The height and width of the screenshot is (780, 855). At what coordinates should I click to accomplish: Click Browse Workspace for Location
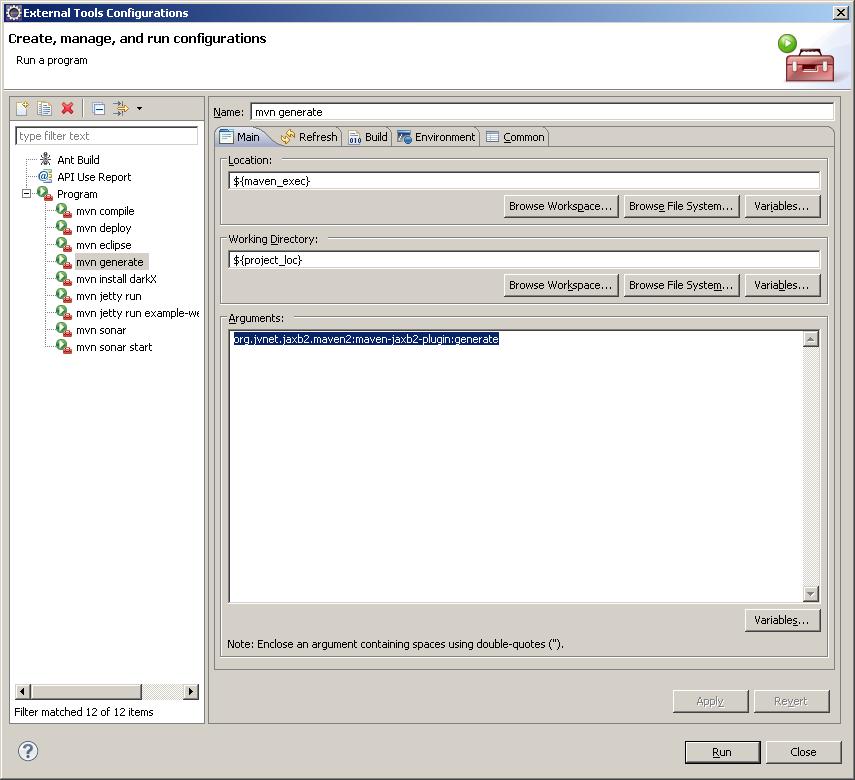click(560, 206)
